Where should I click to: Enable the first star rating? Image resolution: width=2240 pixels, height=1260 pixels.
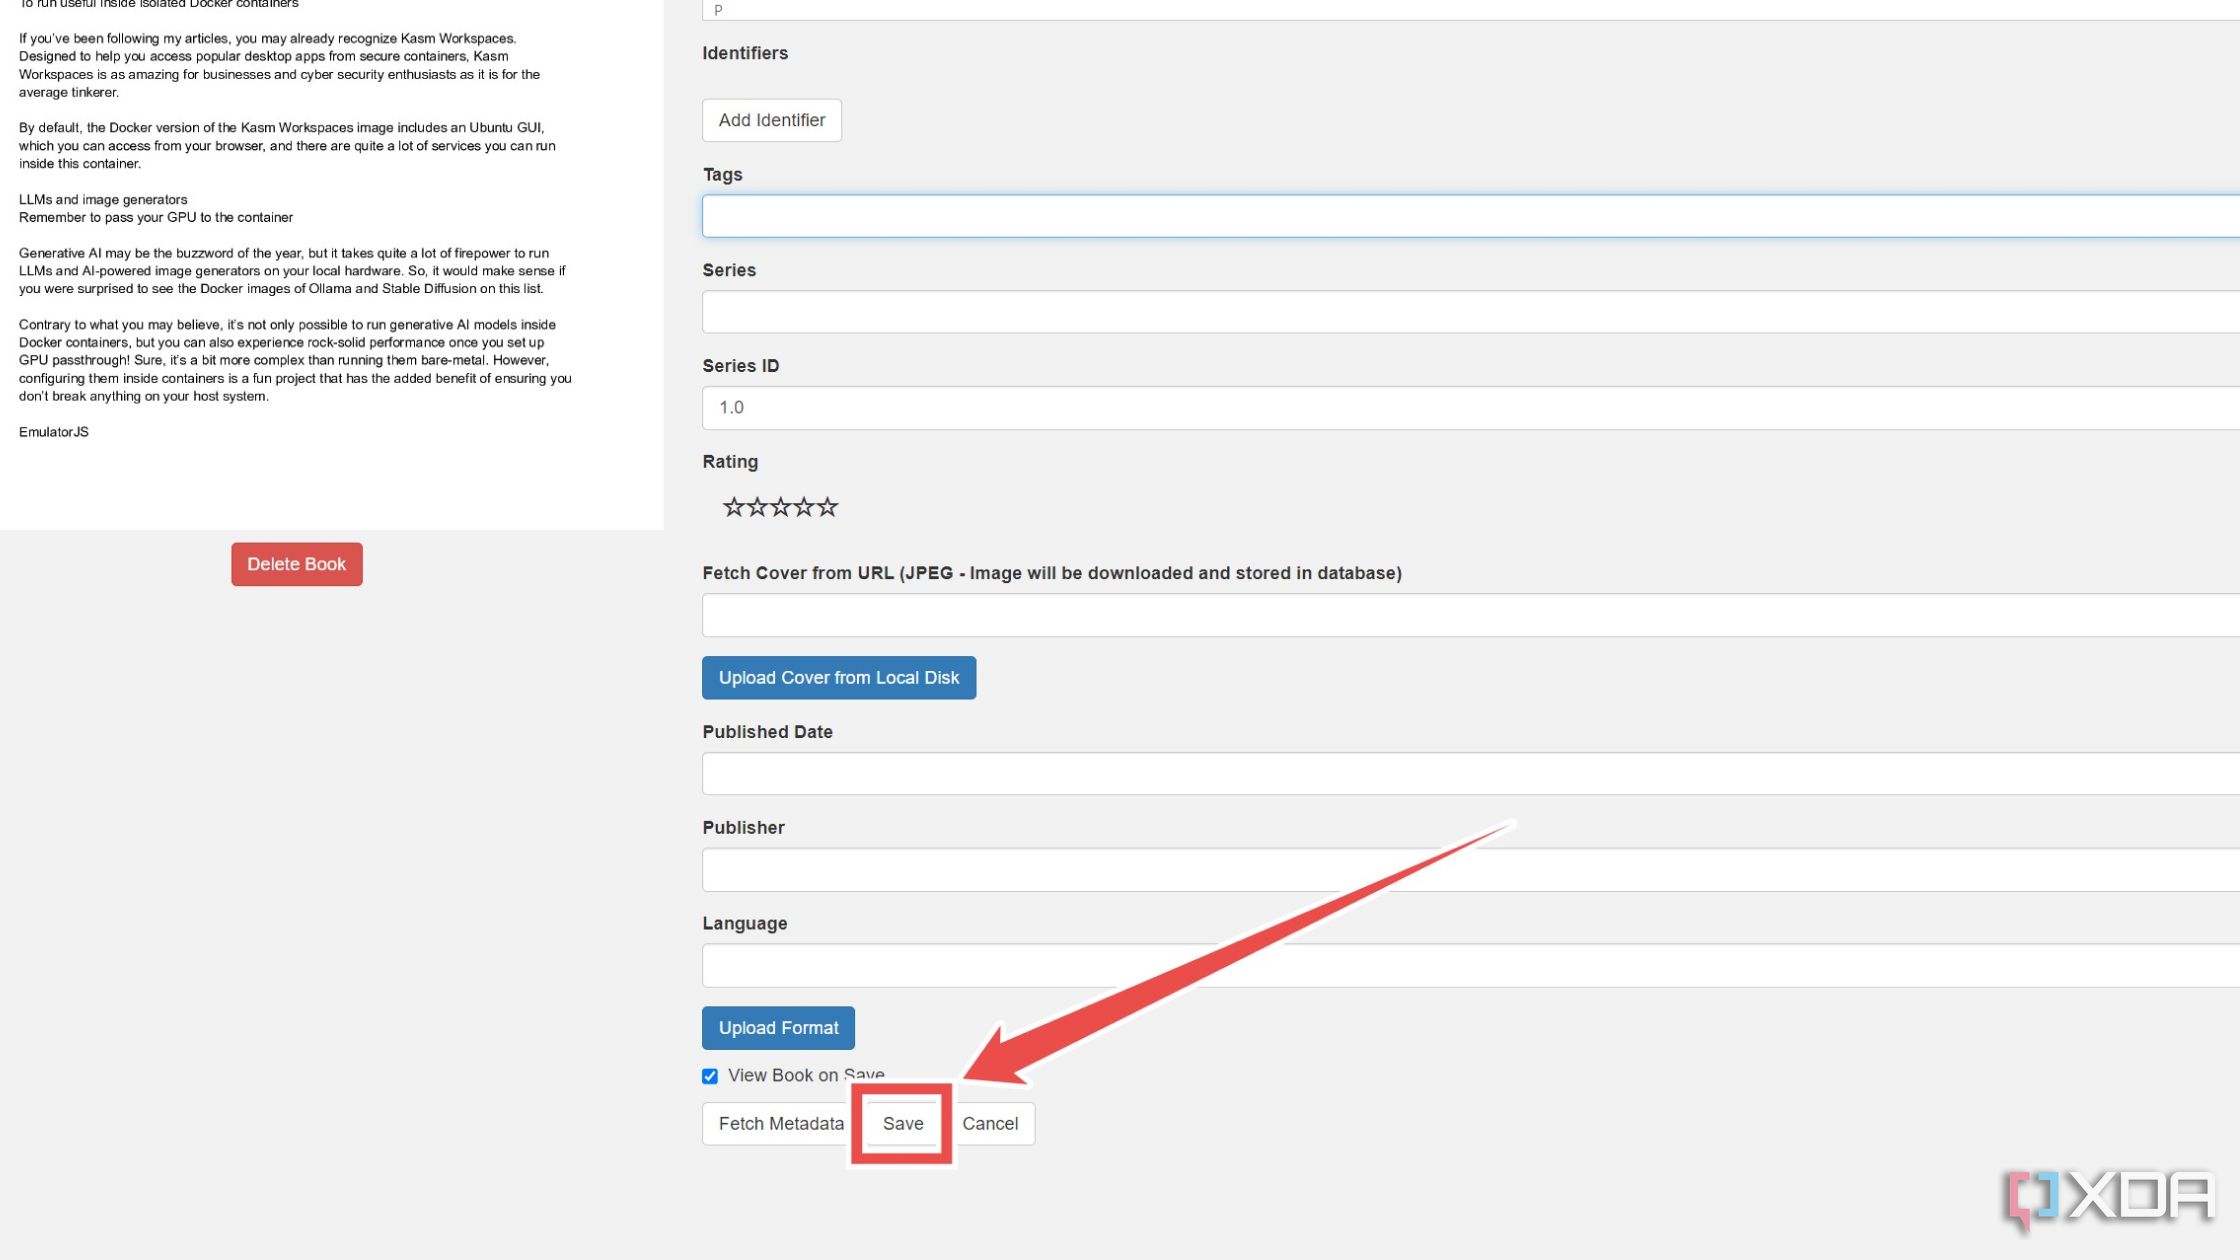tap(732, 506)
